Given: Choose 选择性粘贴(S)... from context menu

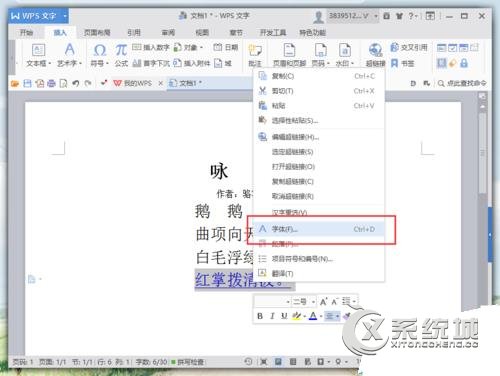Looking at the screenshot, I should click(x=319, y=120).
